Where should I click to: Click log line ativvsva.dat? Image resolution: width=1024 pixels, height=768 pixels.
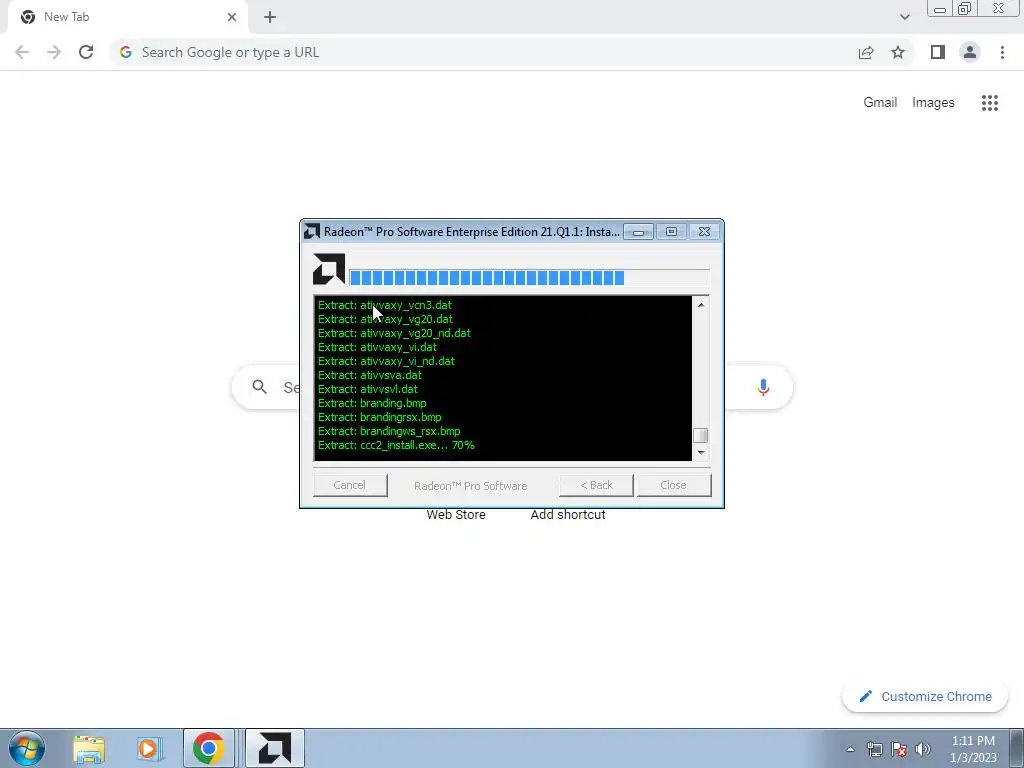pos(370,375)
